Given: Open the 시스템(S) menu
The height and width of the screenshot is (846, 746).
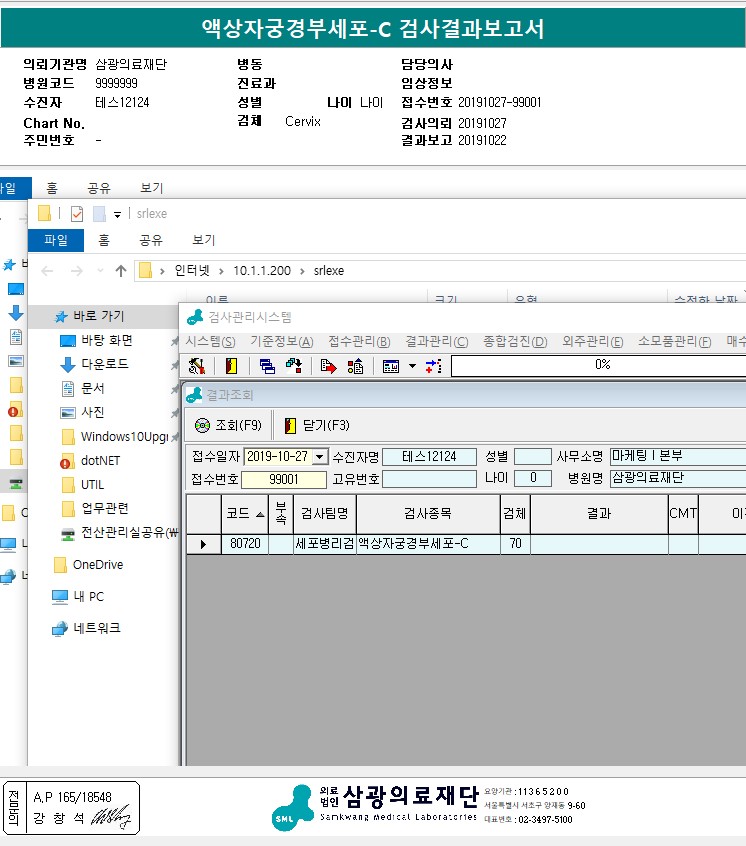Looking at the screenshot, I should coord(210,342).
